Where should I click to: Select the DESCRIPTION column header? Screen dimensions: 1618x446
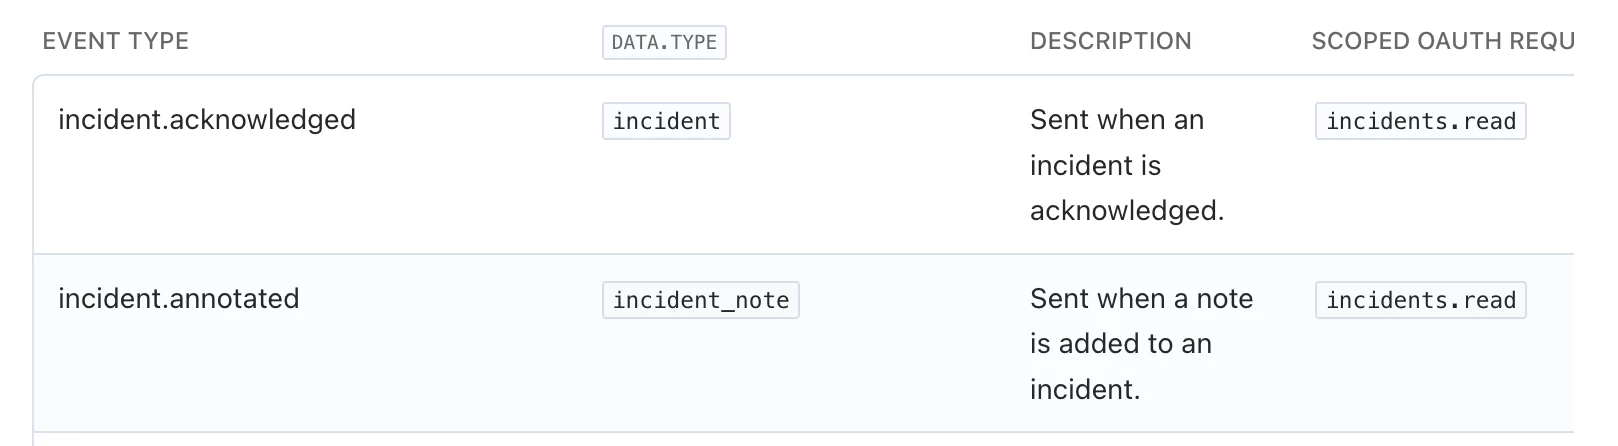1110,41
